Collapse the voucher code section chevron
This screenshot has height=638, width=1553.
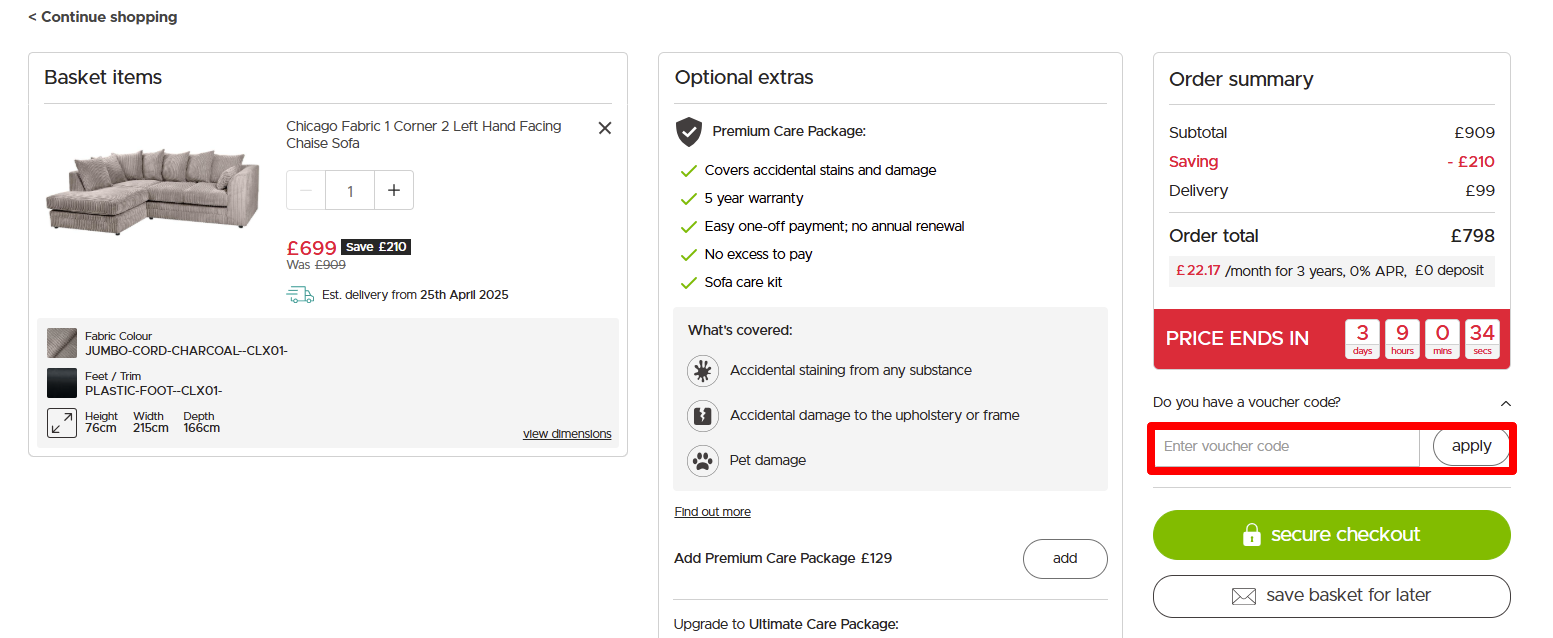(1506, 403)
